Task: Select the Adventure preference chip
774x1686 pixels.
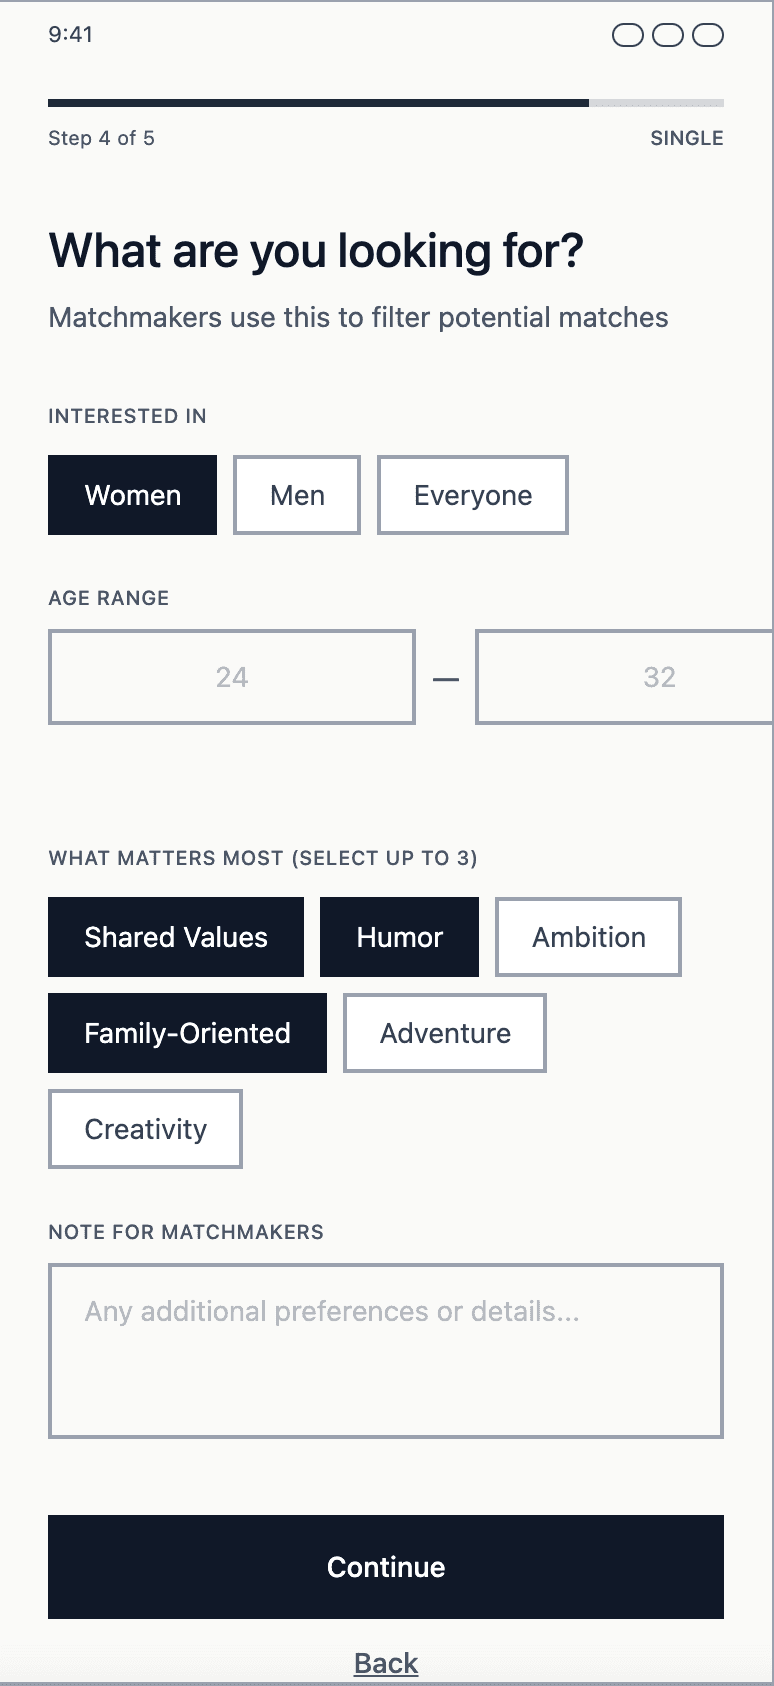Action: click(444, 1033)
